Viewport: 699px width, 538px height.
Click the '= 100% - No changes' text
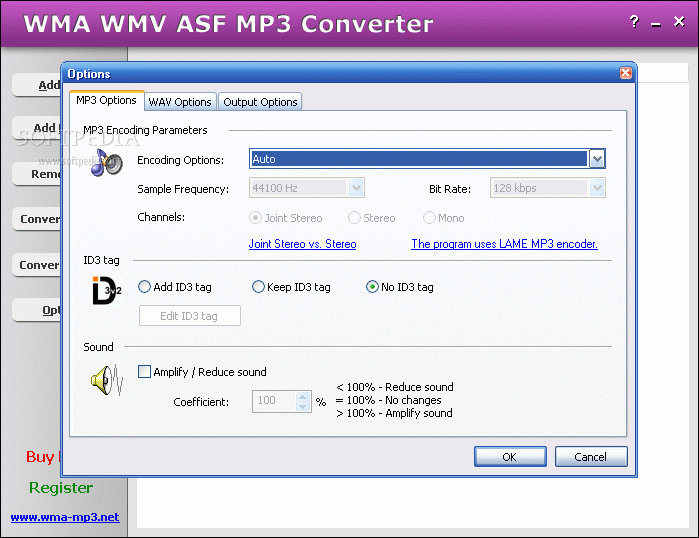[388, 400]
